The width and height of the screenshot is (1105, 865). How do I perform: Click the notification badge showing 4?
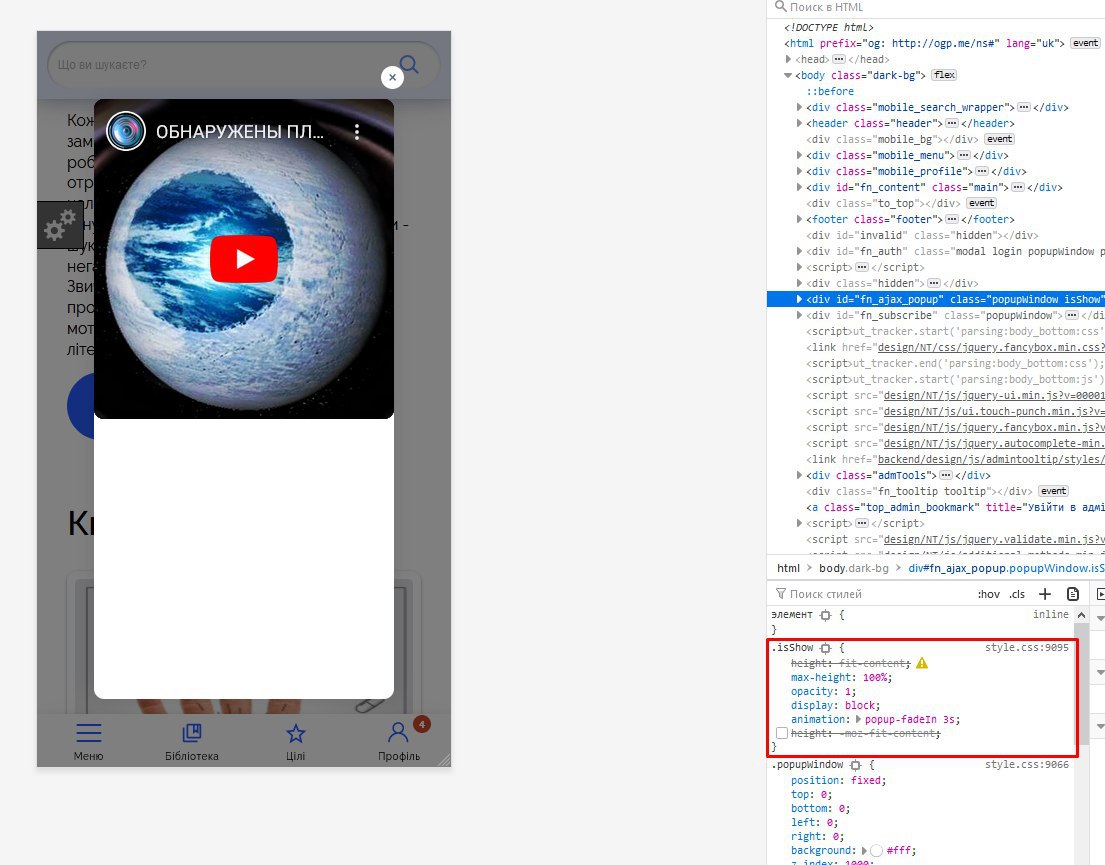(421, 724)
